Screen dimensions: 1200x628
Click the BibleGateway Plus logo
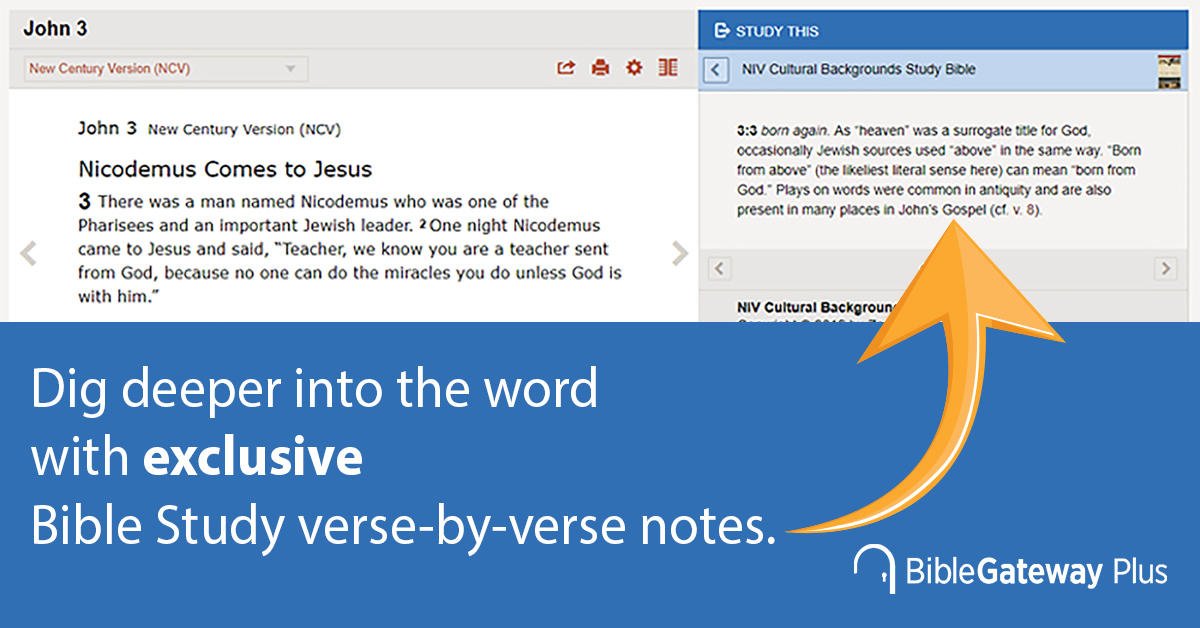(1010, 571)
